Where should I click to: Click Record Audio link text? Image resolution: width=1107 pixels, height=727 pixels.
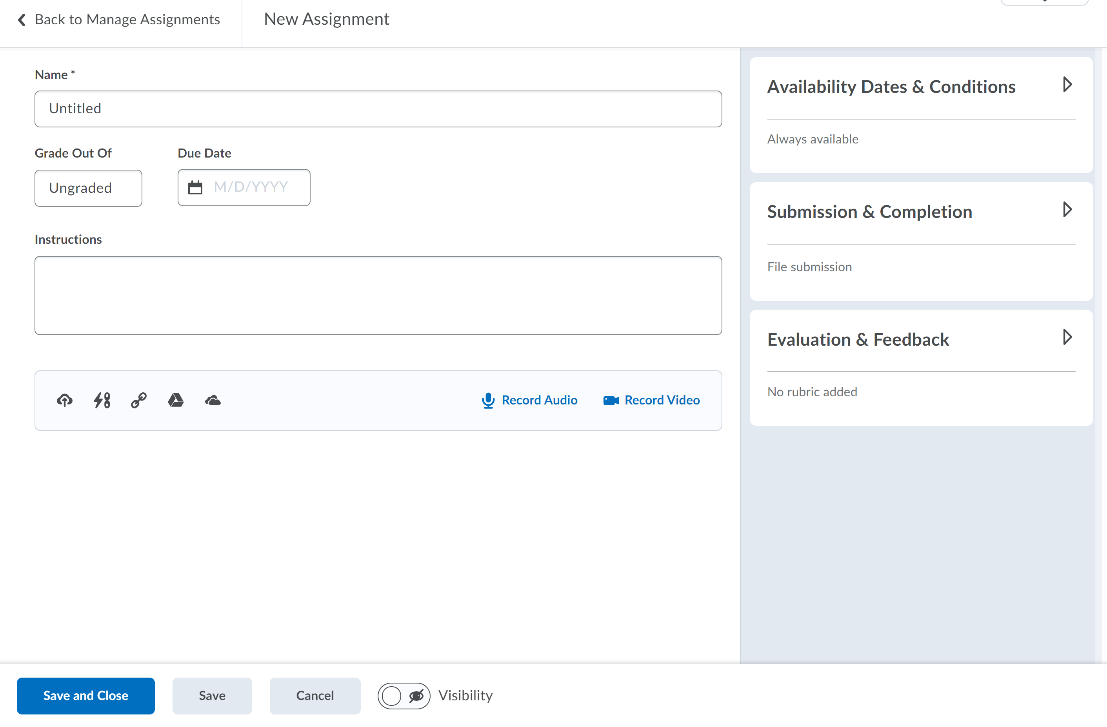click(x=539, y=400)
